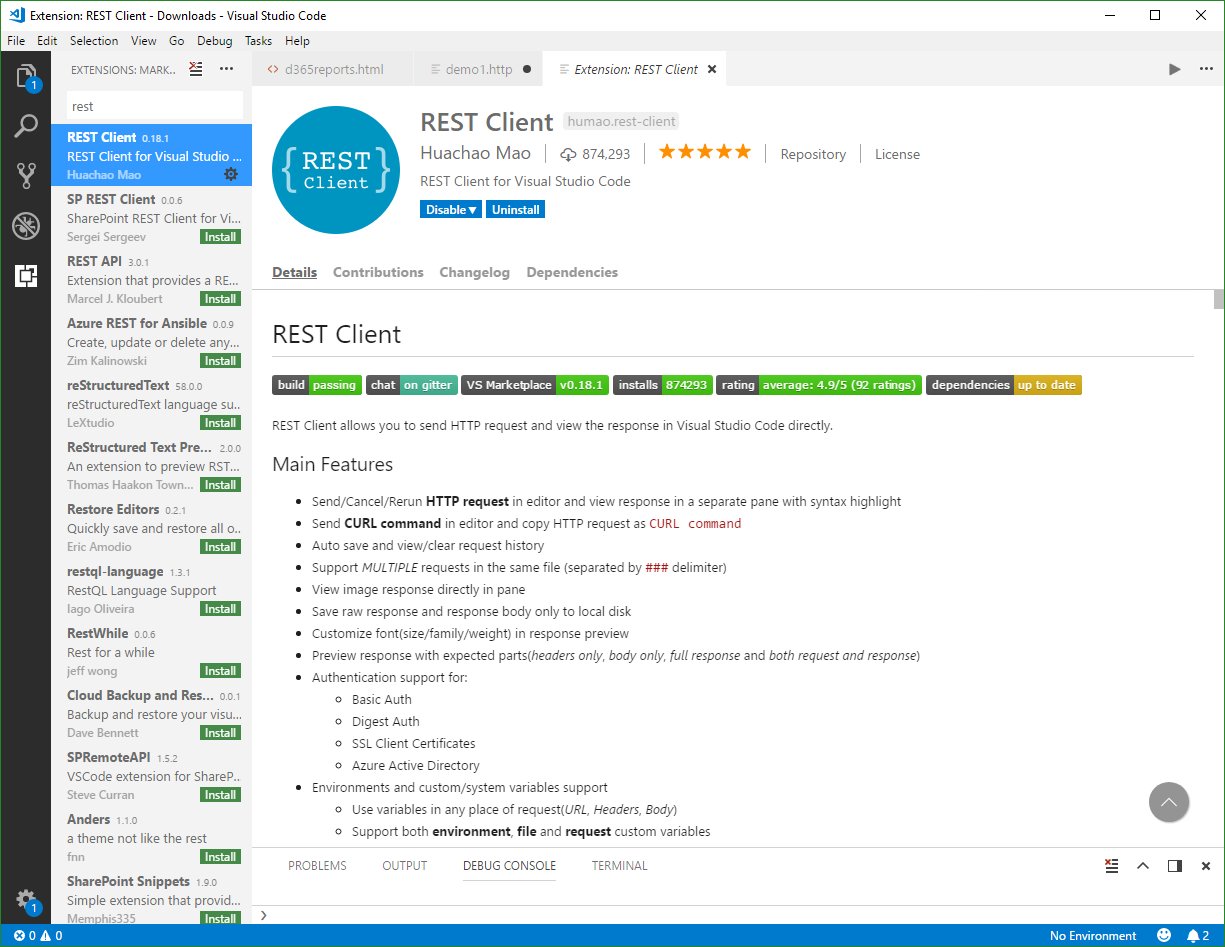Open the Source Control view icon
This screenshot has width=1225, height=947.
(x=26, y=177)
